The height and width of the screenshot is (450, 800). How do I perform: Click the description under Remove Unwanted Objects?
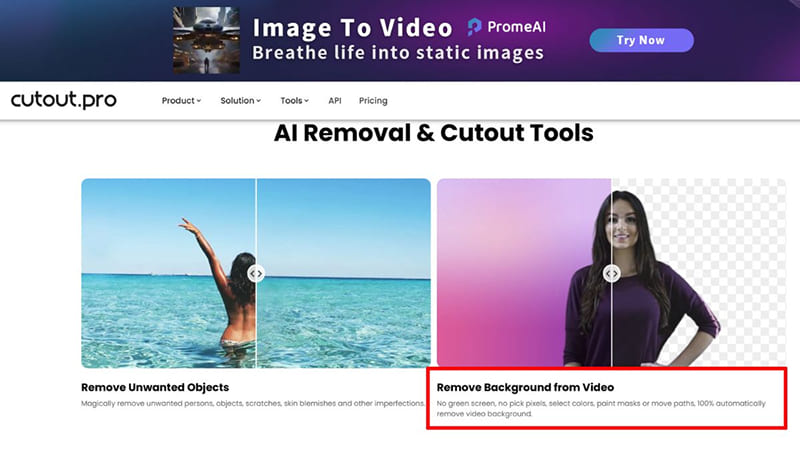[x=255, y=404]
